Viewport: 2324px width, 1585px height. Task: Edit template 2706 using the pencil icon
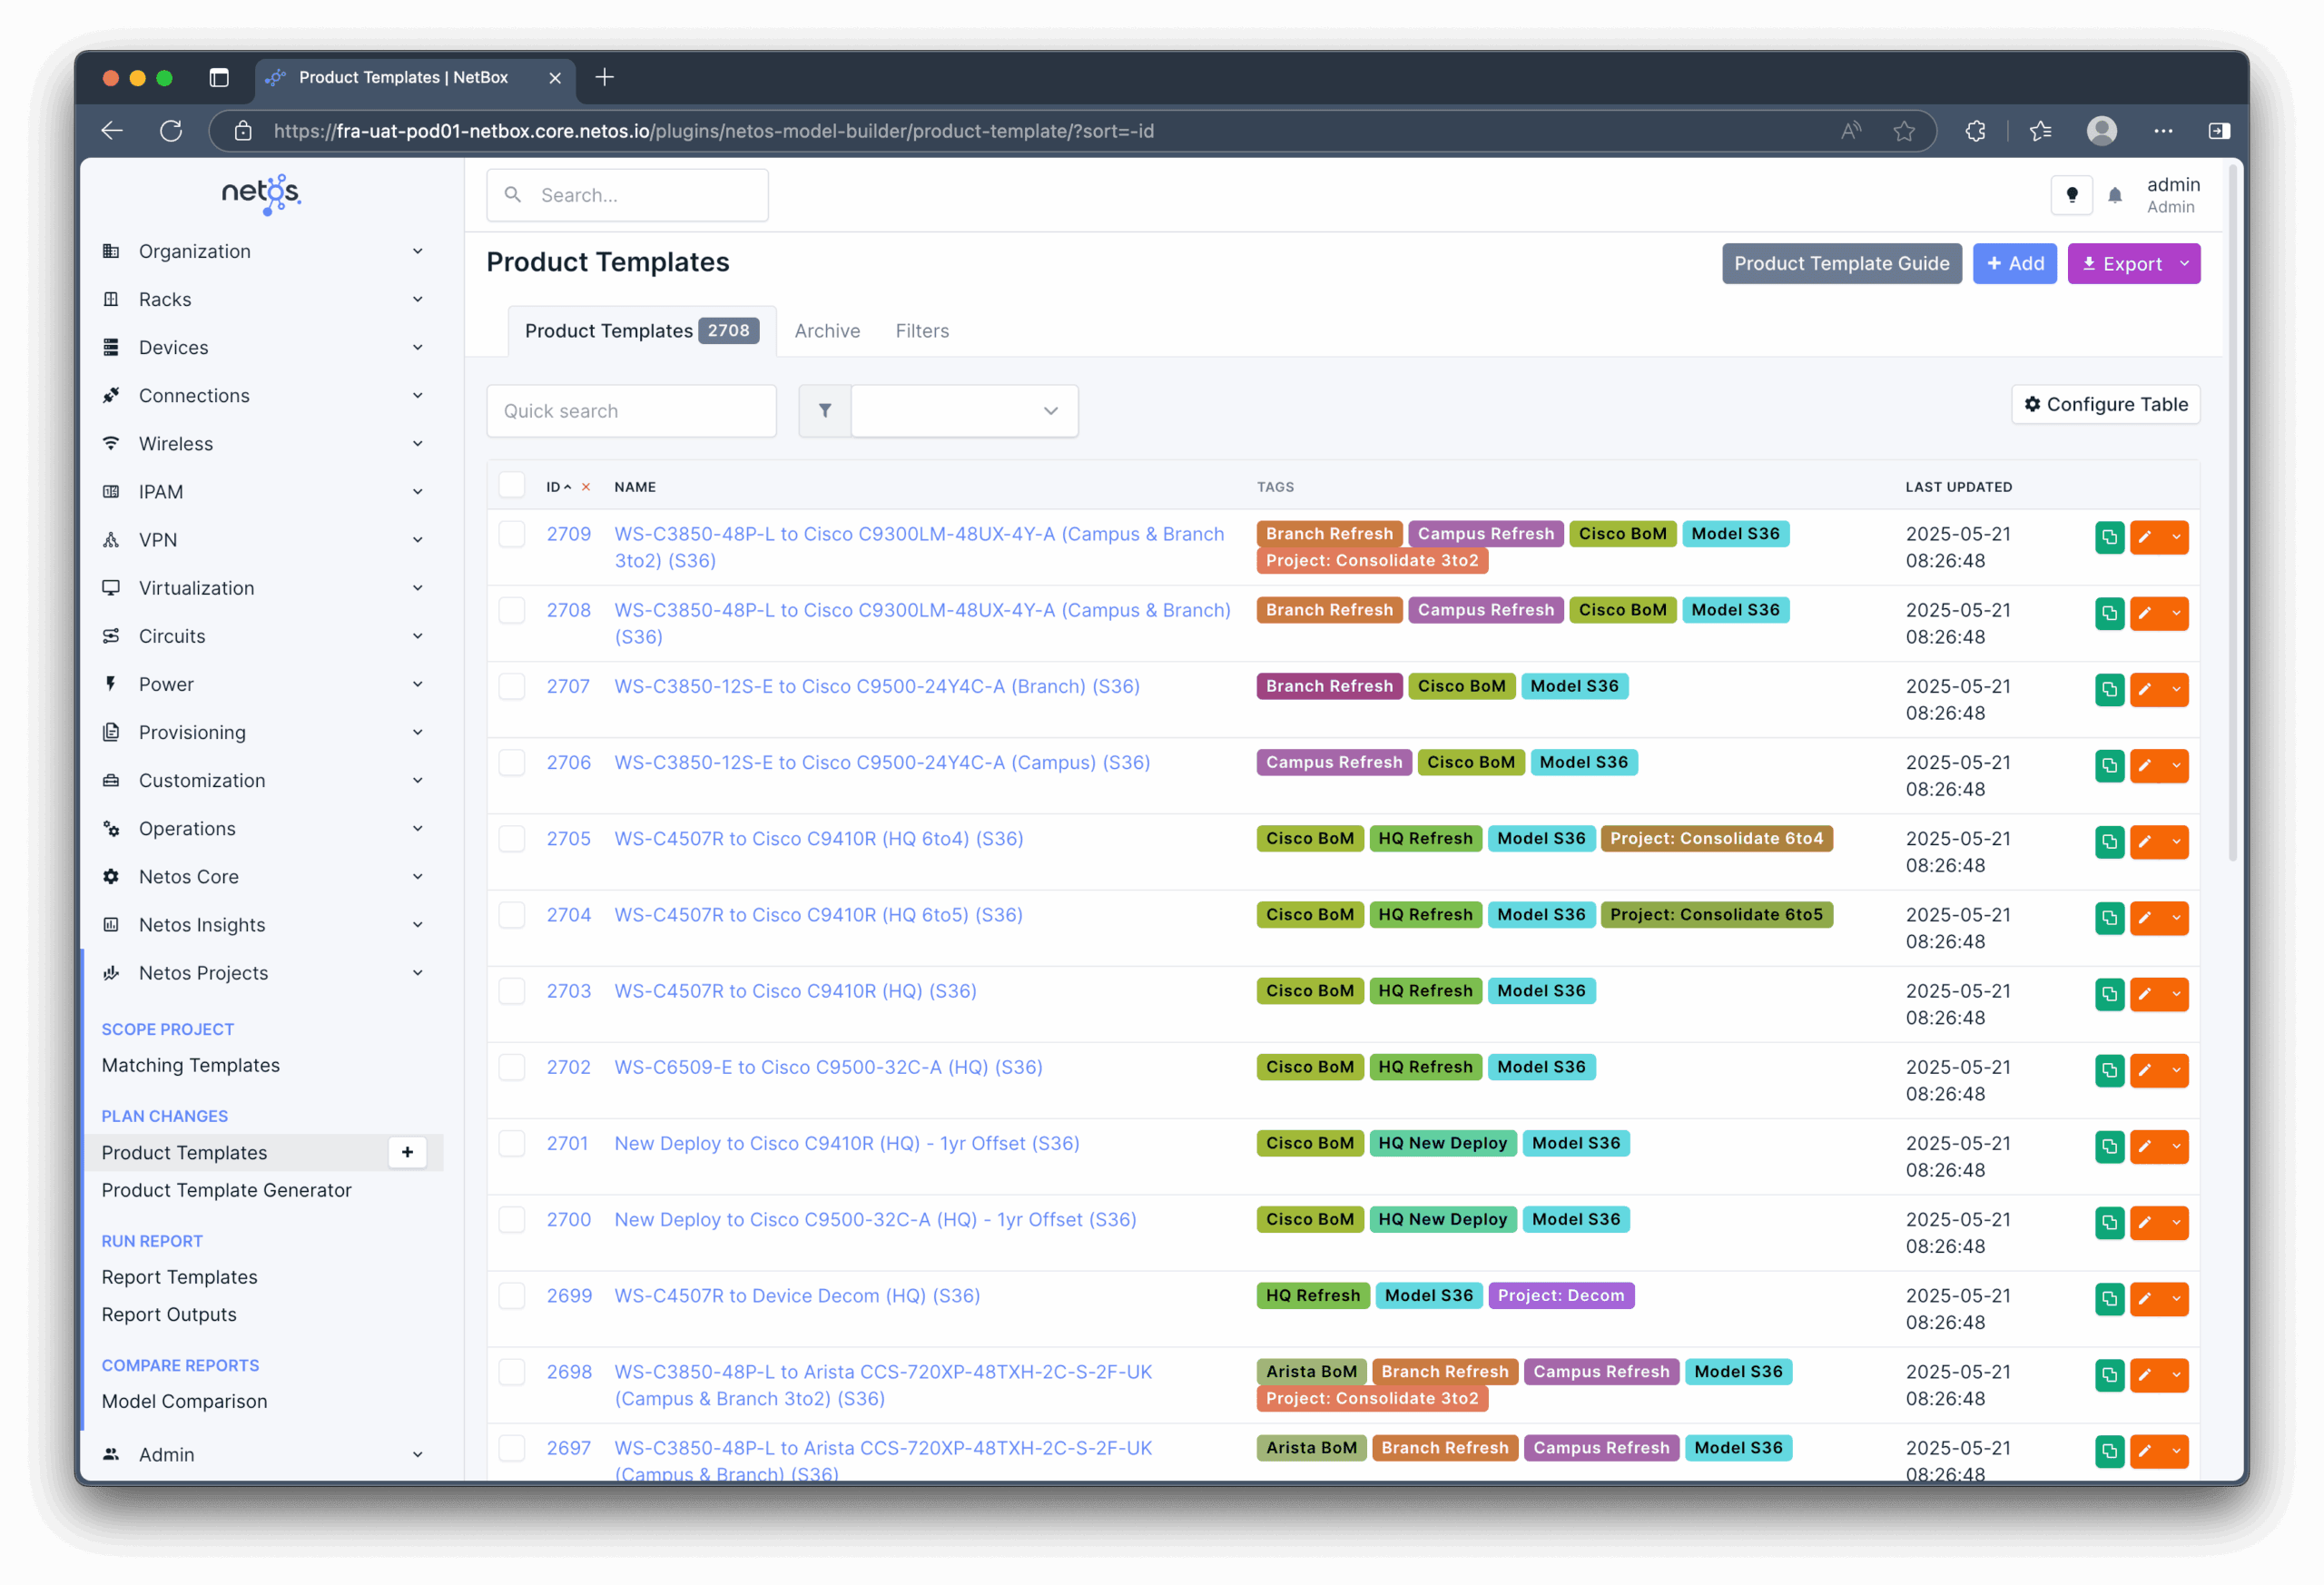coord(2145,765)
